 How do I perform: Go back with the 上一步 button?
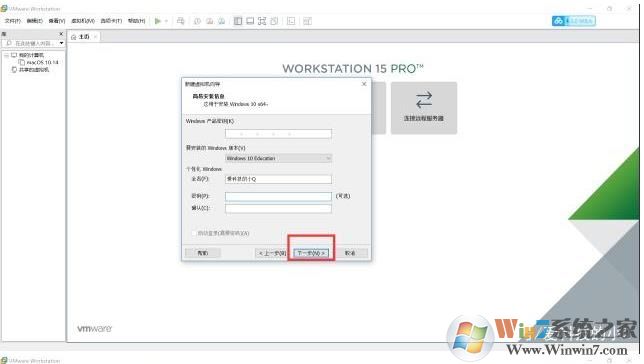(271, 253)
